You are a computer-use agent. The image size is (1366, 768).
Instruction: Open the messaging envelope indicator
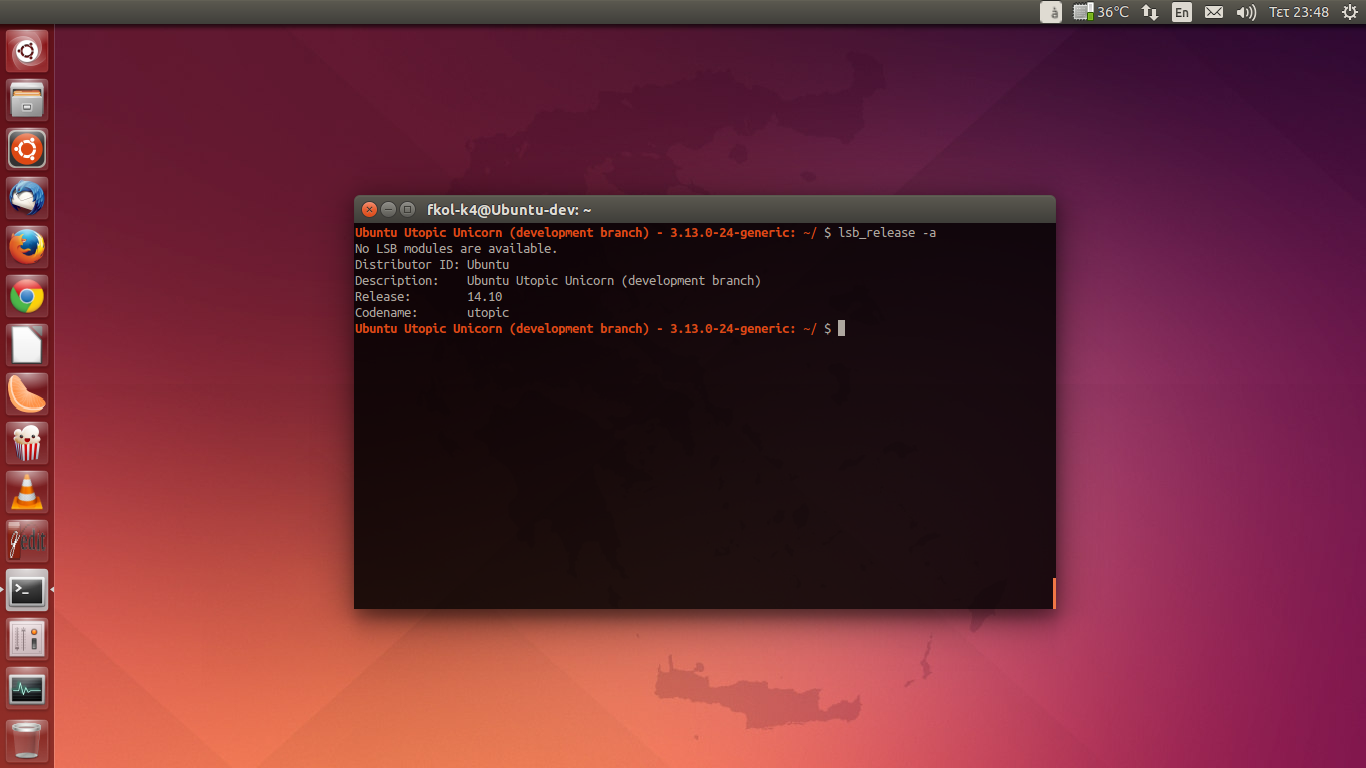[1214, 12]
